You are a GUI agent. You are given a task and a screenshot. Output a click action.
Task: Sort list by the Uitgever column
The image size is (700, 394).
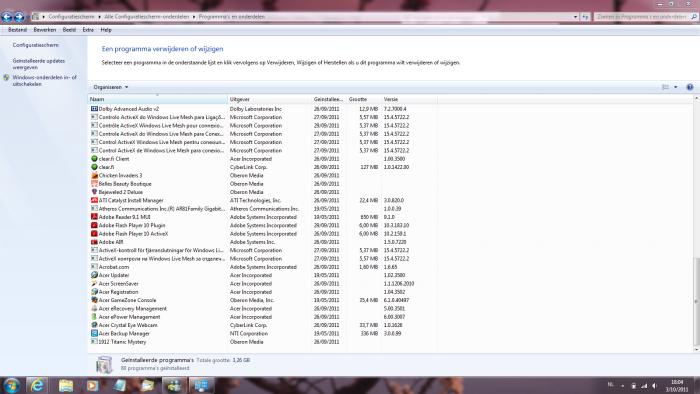(269, 99)
